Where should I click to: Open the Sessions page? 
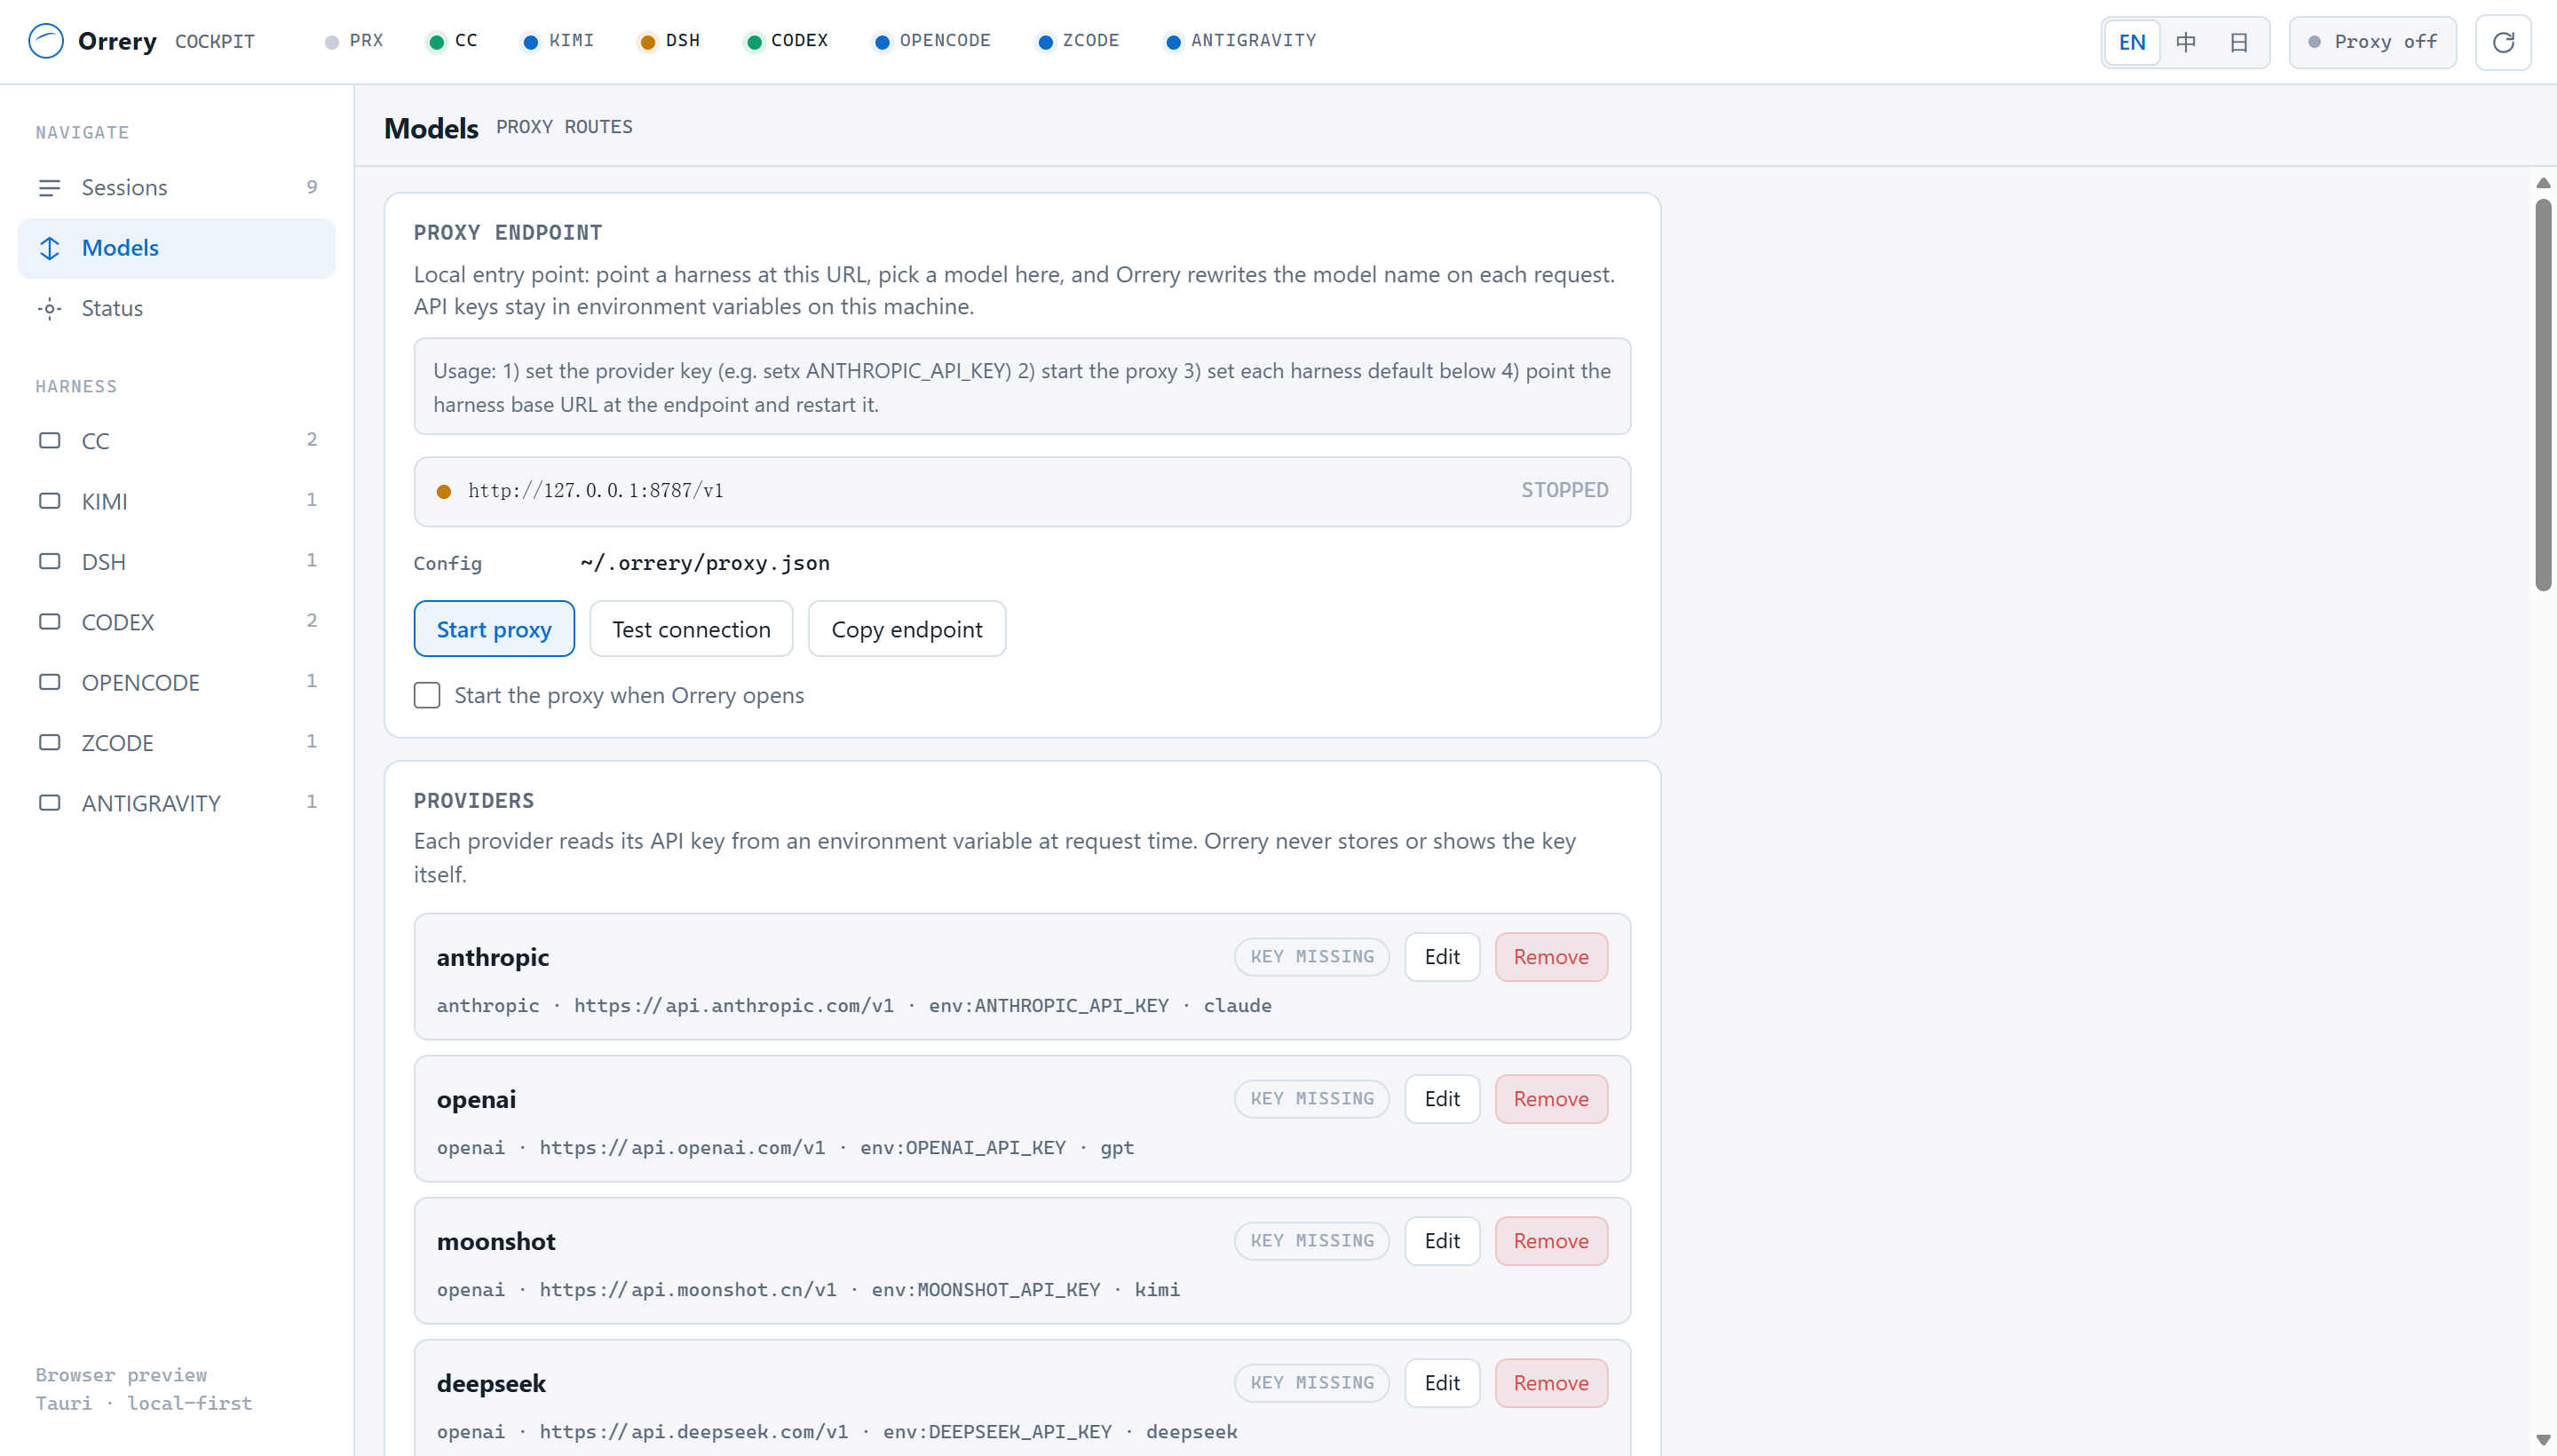(177, 188)
